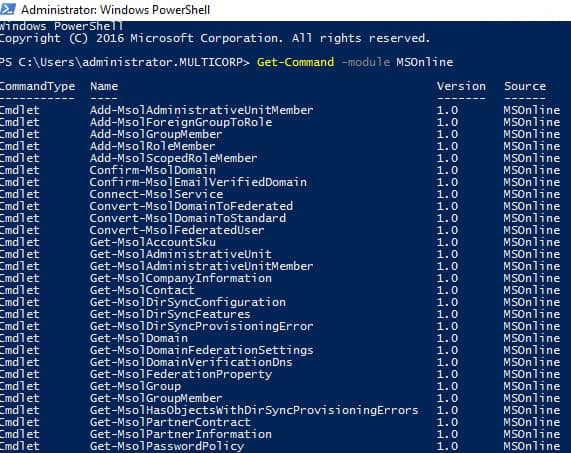The image size is (571, 453).
Task: Select 'Get-MsolDirSyncProvisioningError' cmdlet name
Action: pyautogui.click(x=201, y=327)
